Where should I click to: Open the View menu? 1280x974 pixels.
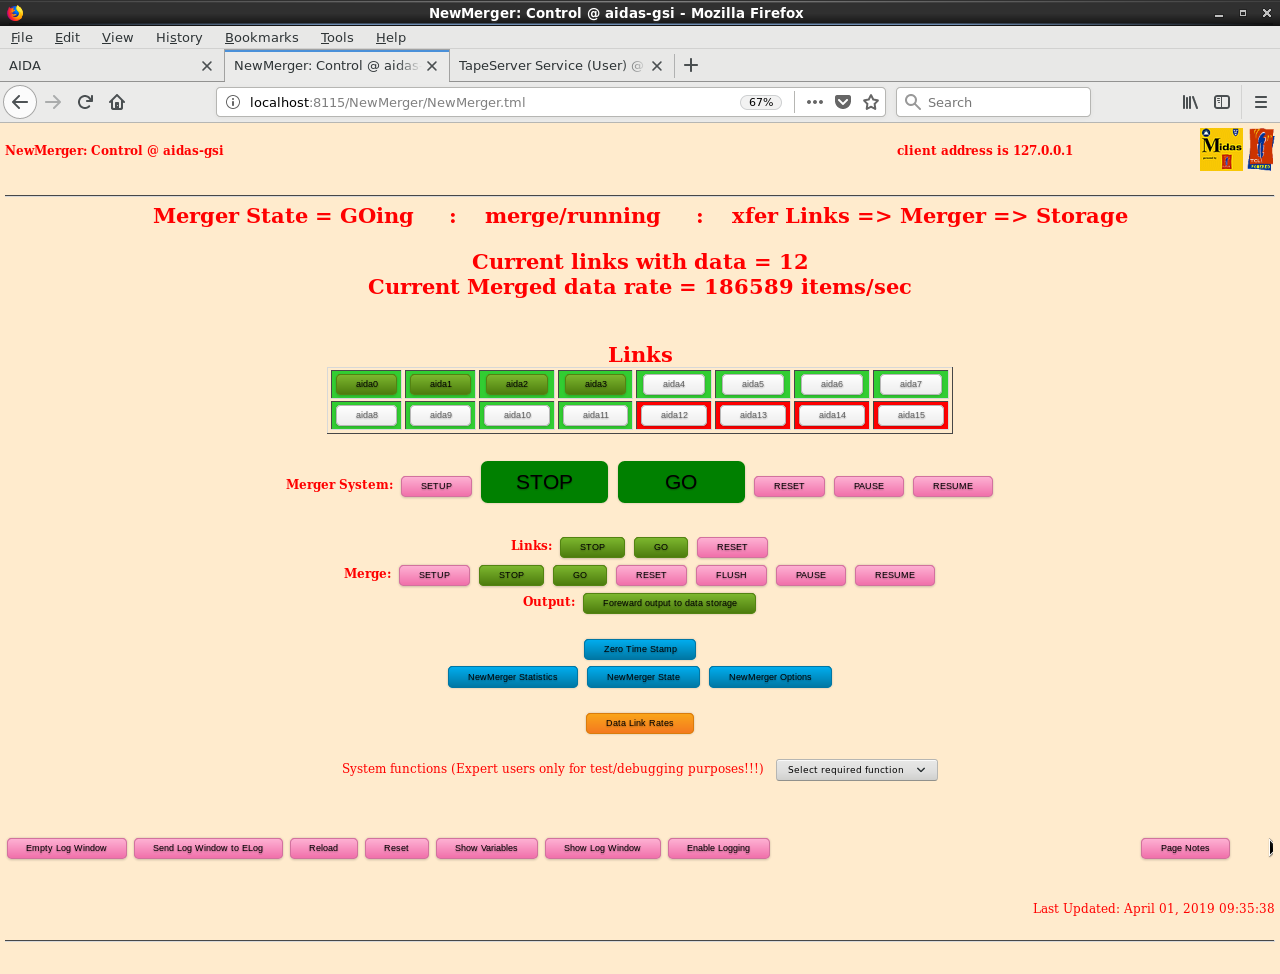point(117,37)
